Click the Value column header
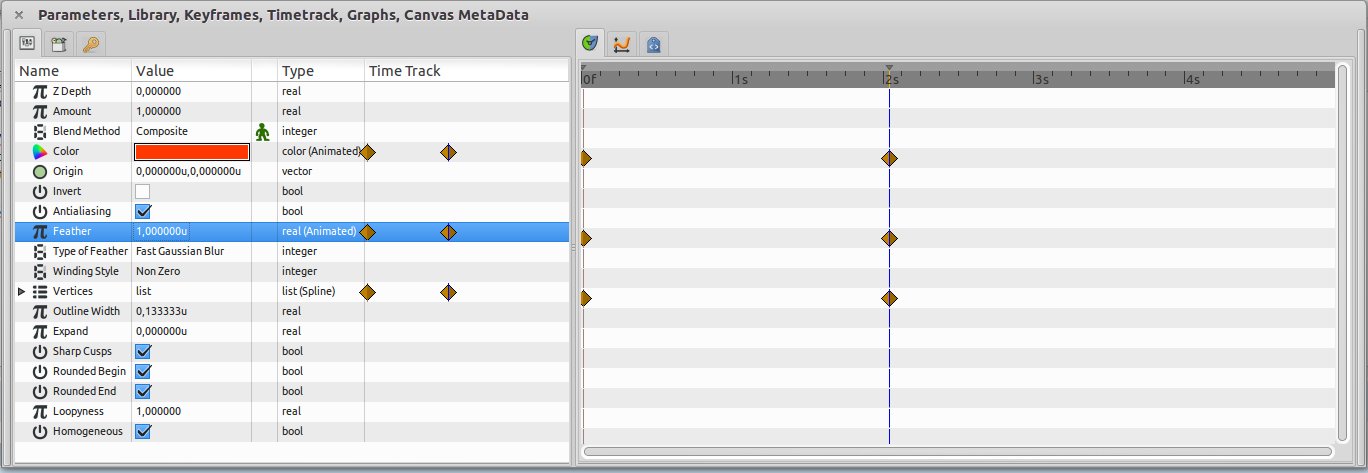This screenshot has height=473, width=1368. click(192, 71)
